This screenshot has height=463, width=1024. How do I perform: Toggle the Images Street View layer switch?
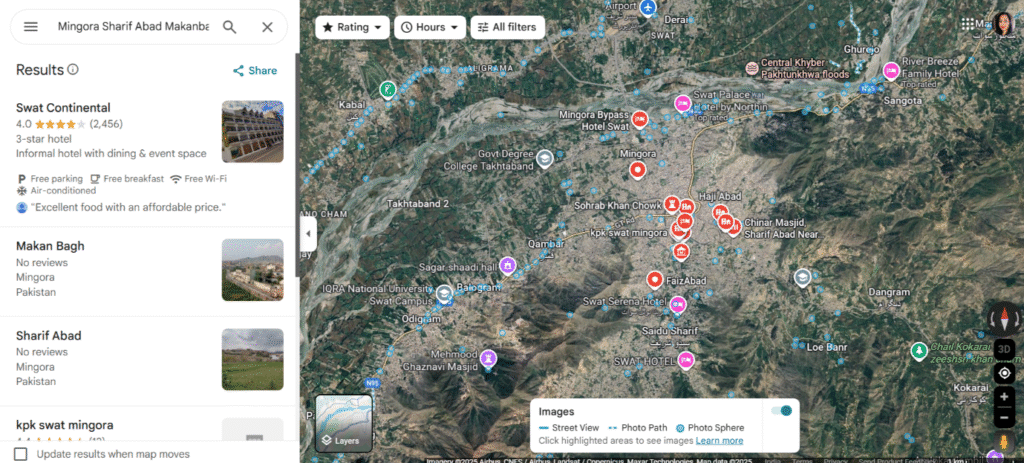coord(781,410)
